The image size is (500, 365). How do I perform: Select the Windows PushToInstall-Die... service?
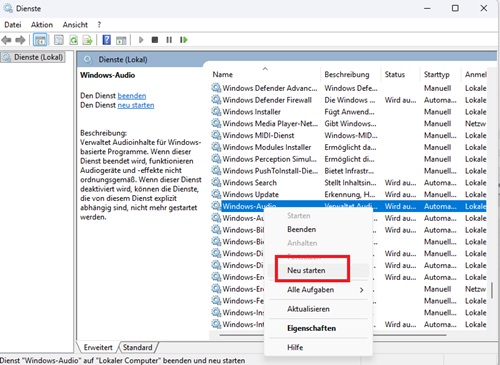[x=270, y=171]
